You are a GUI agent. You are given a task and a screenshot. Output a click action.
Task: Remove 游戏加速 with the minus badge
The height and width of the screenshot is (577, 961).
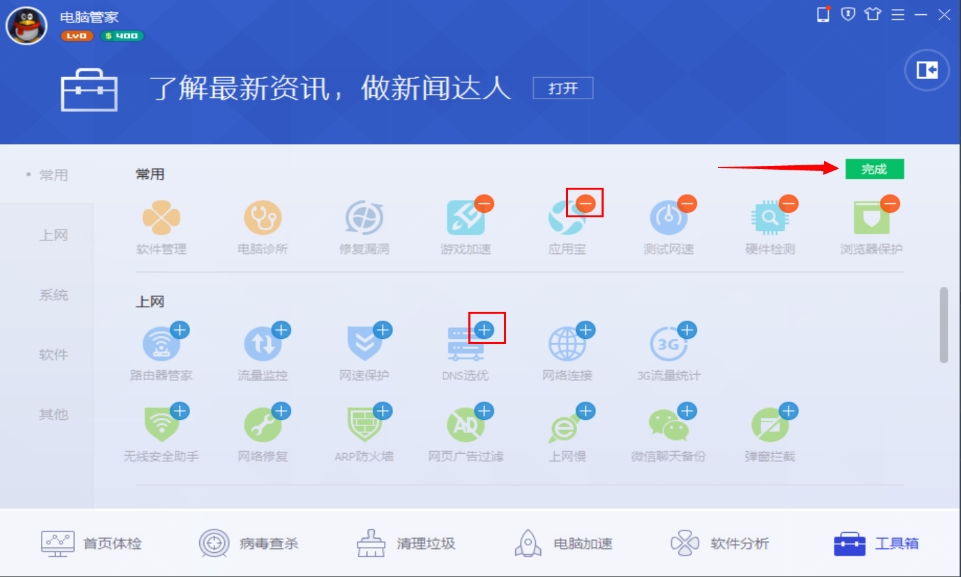coord(484,204)
